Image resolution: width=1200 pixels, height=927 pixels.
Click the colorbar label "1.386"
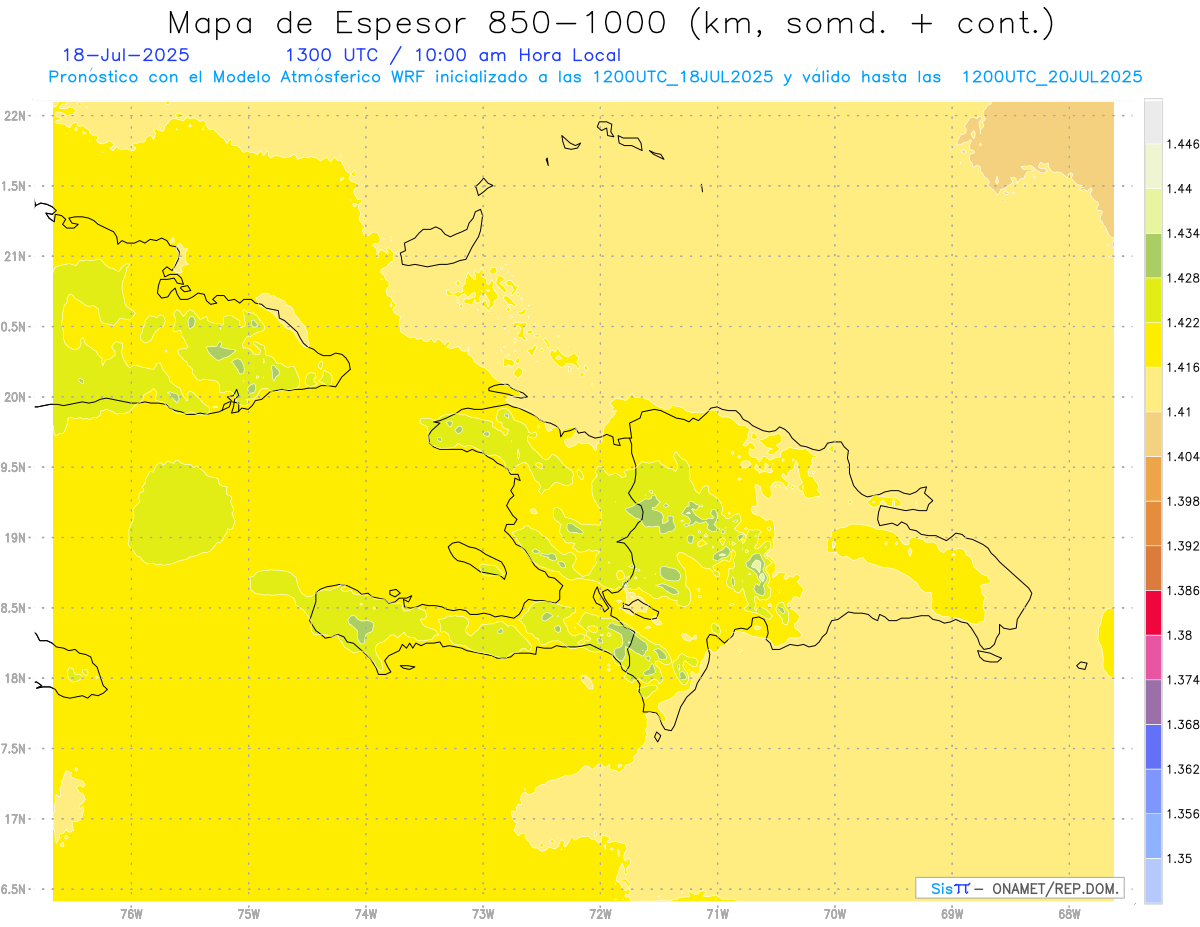tap(1185, 590)
